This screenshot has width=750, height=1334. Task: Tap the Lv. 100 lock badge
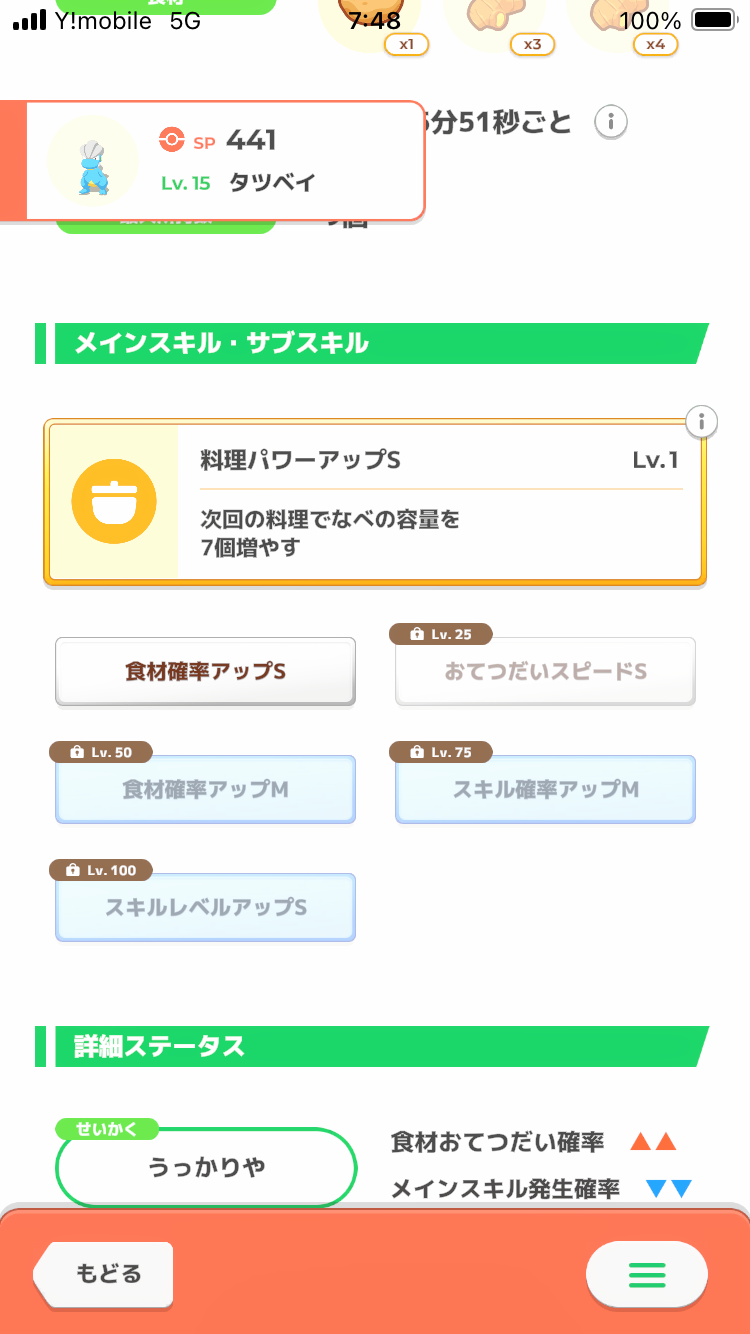[100, 870]
